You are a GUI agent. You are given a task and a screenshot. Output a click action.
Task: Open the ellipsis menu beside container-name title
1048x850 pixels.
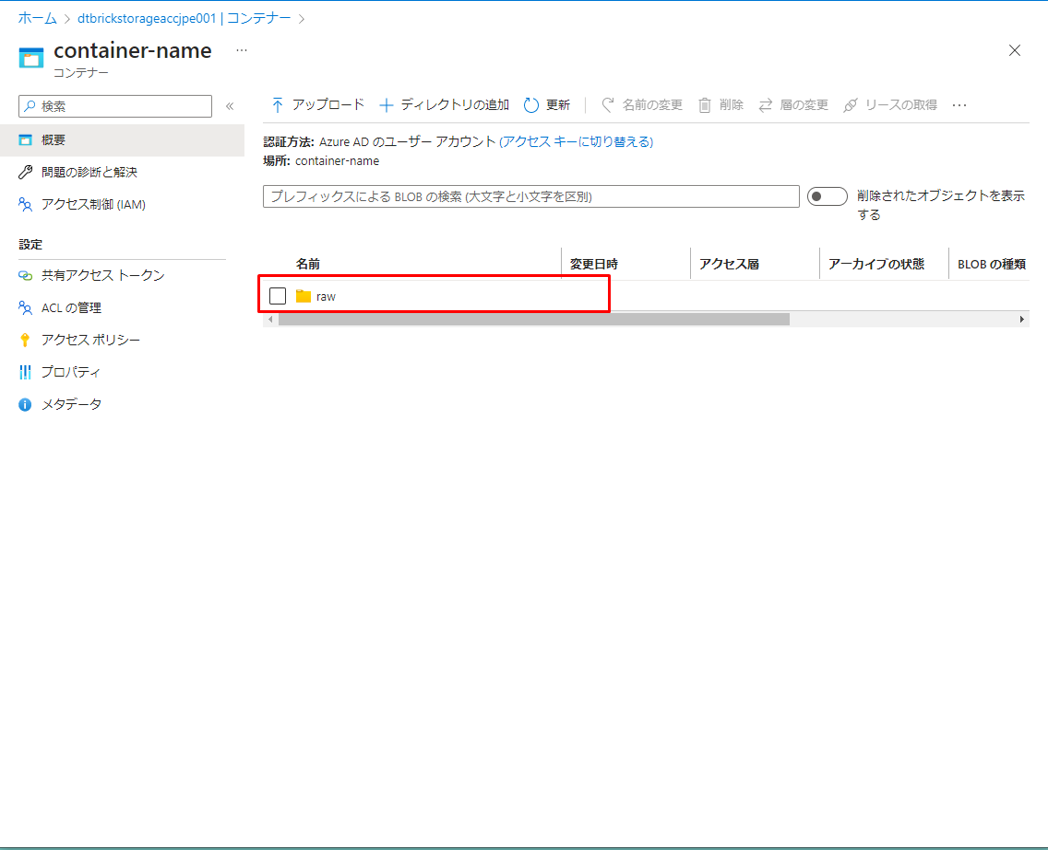[241, 50]
